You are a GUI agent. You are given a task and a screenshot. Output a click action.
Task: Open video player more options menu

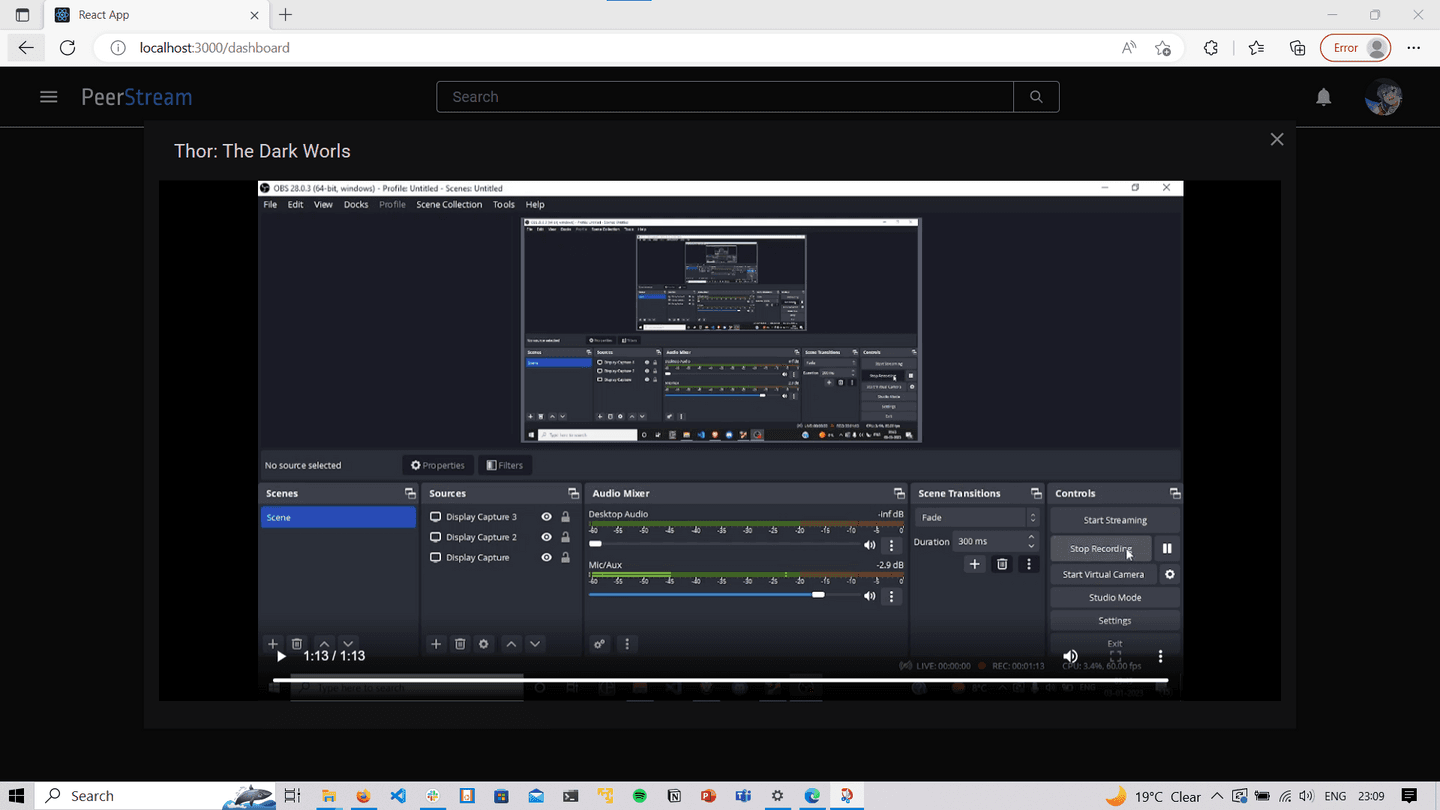click(x=1160, y=656)
